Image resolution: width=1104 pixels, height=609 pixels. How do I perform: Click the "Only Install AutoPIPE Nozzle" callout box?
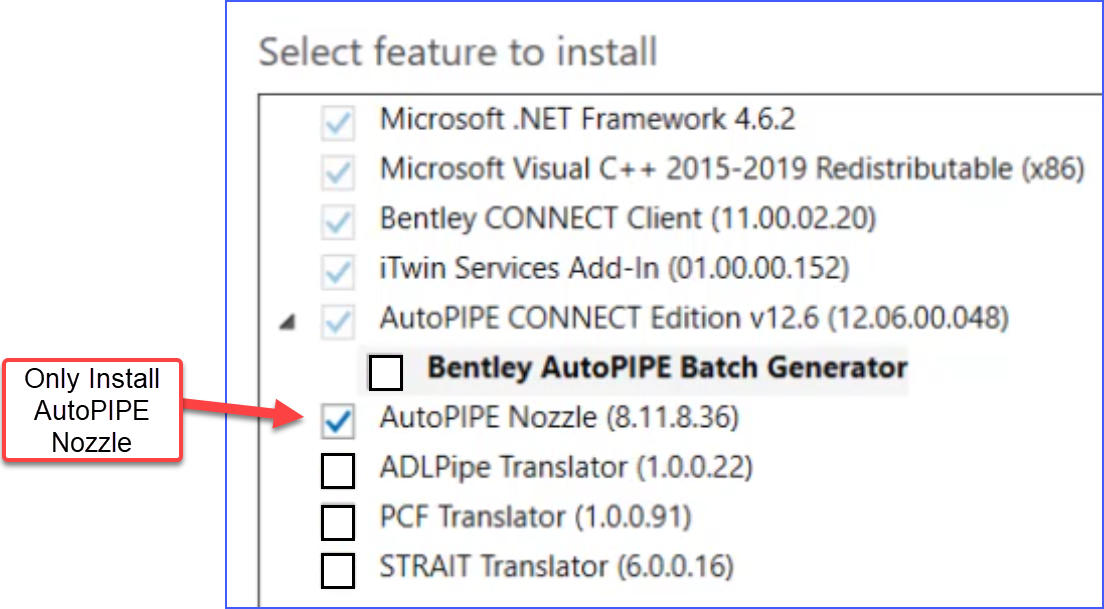pos(92,410)
